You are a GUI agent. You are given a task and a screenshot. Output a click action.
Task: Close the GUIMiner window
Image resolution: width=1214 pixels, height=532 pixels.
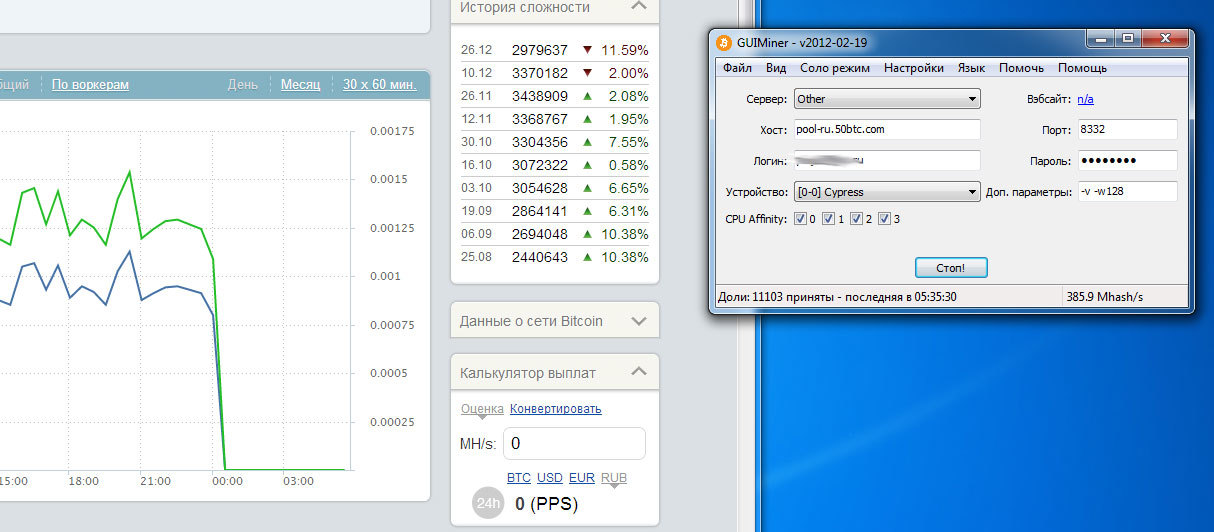(1163, 40)
